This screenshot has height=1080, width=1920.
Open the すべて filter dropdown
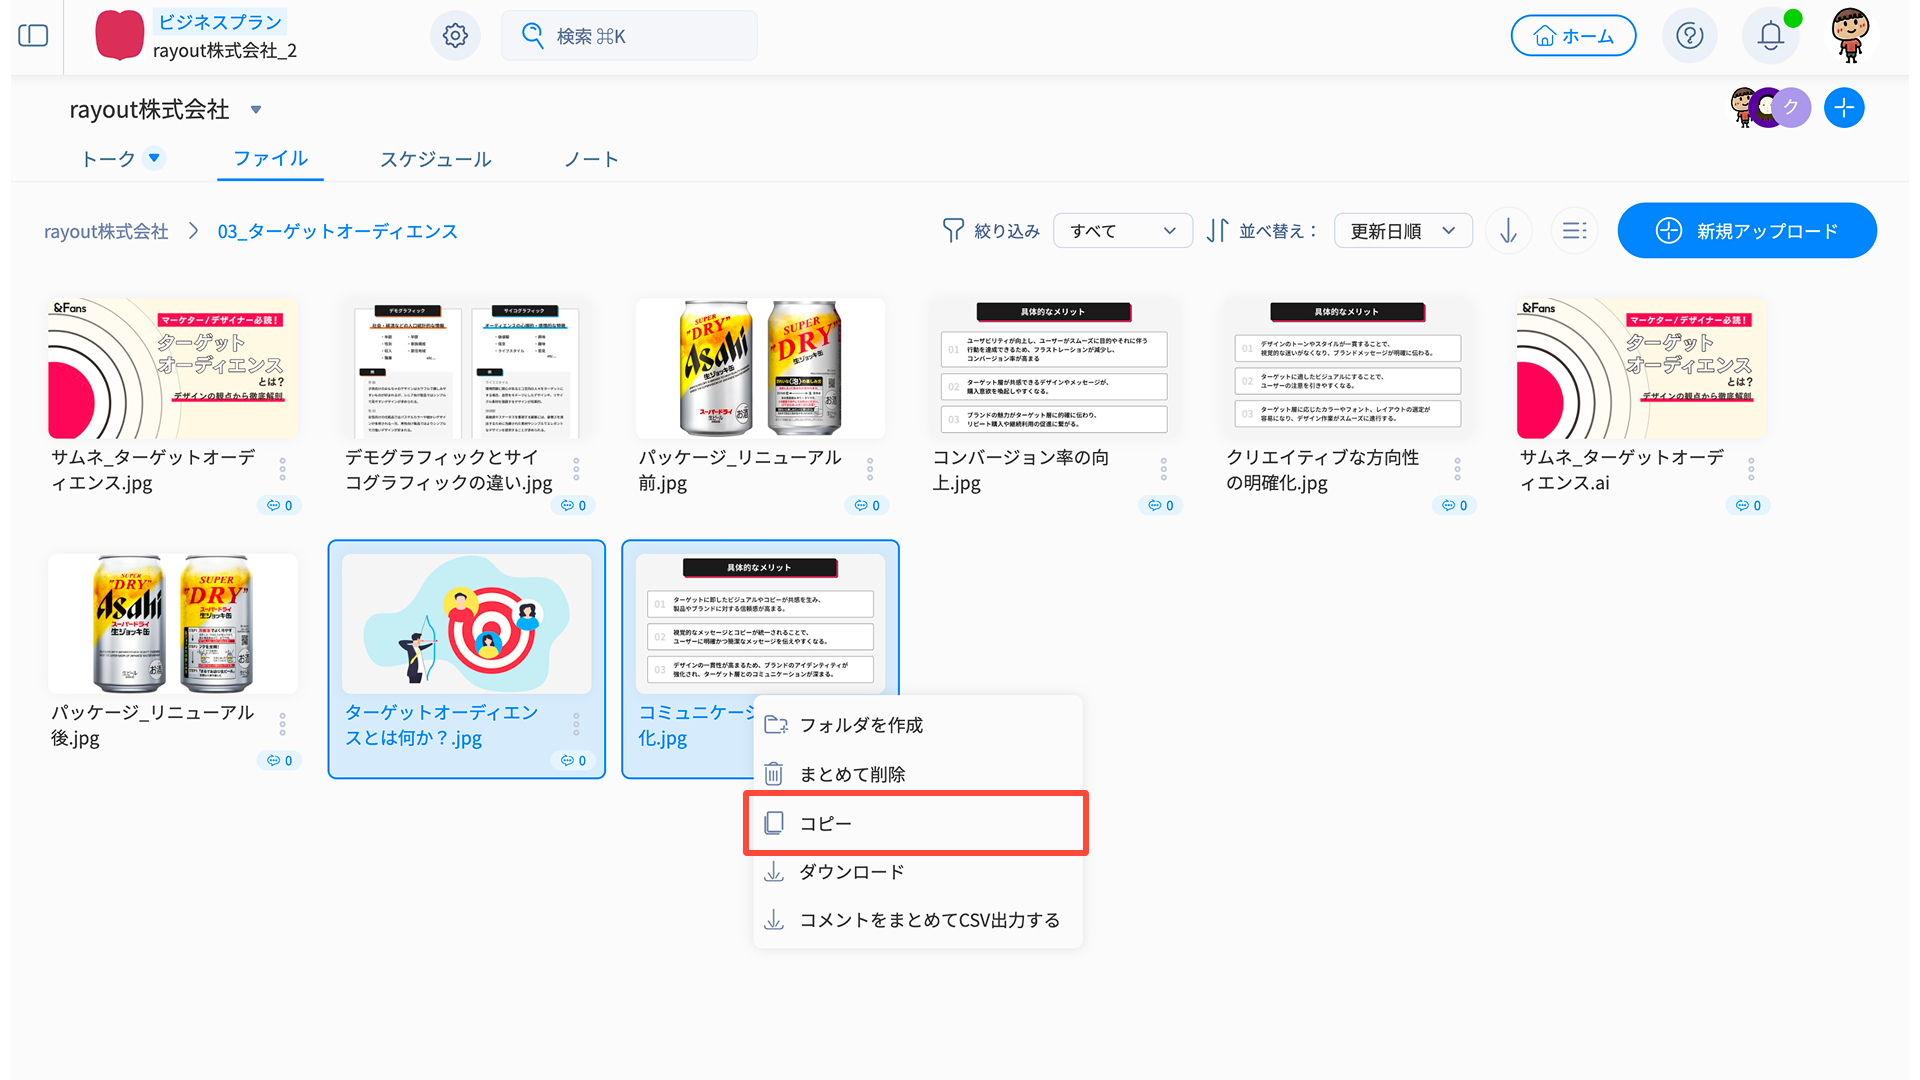coord(1122,231)
